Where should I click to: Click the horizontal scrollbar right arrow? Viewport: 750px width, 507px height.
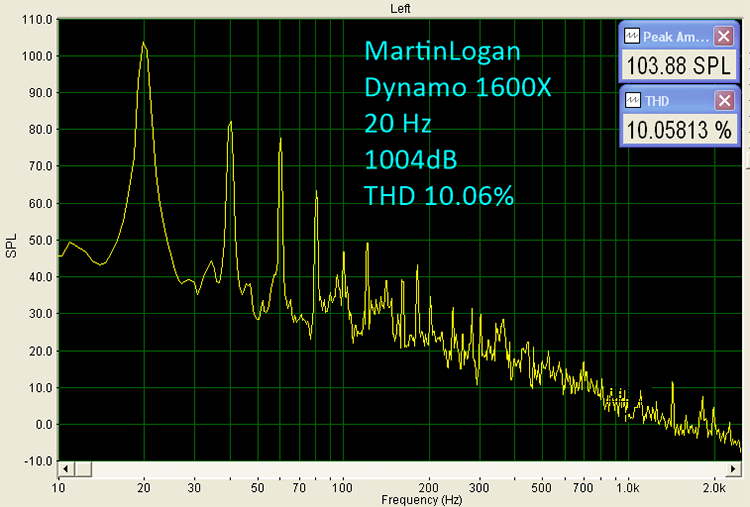point(735,468)
